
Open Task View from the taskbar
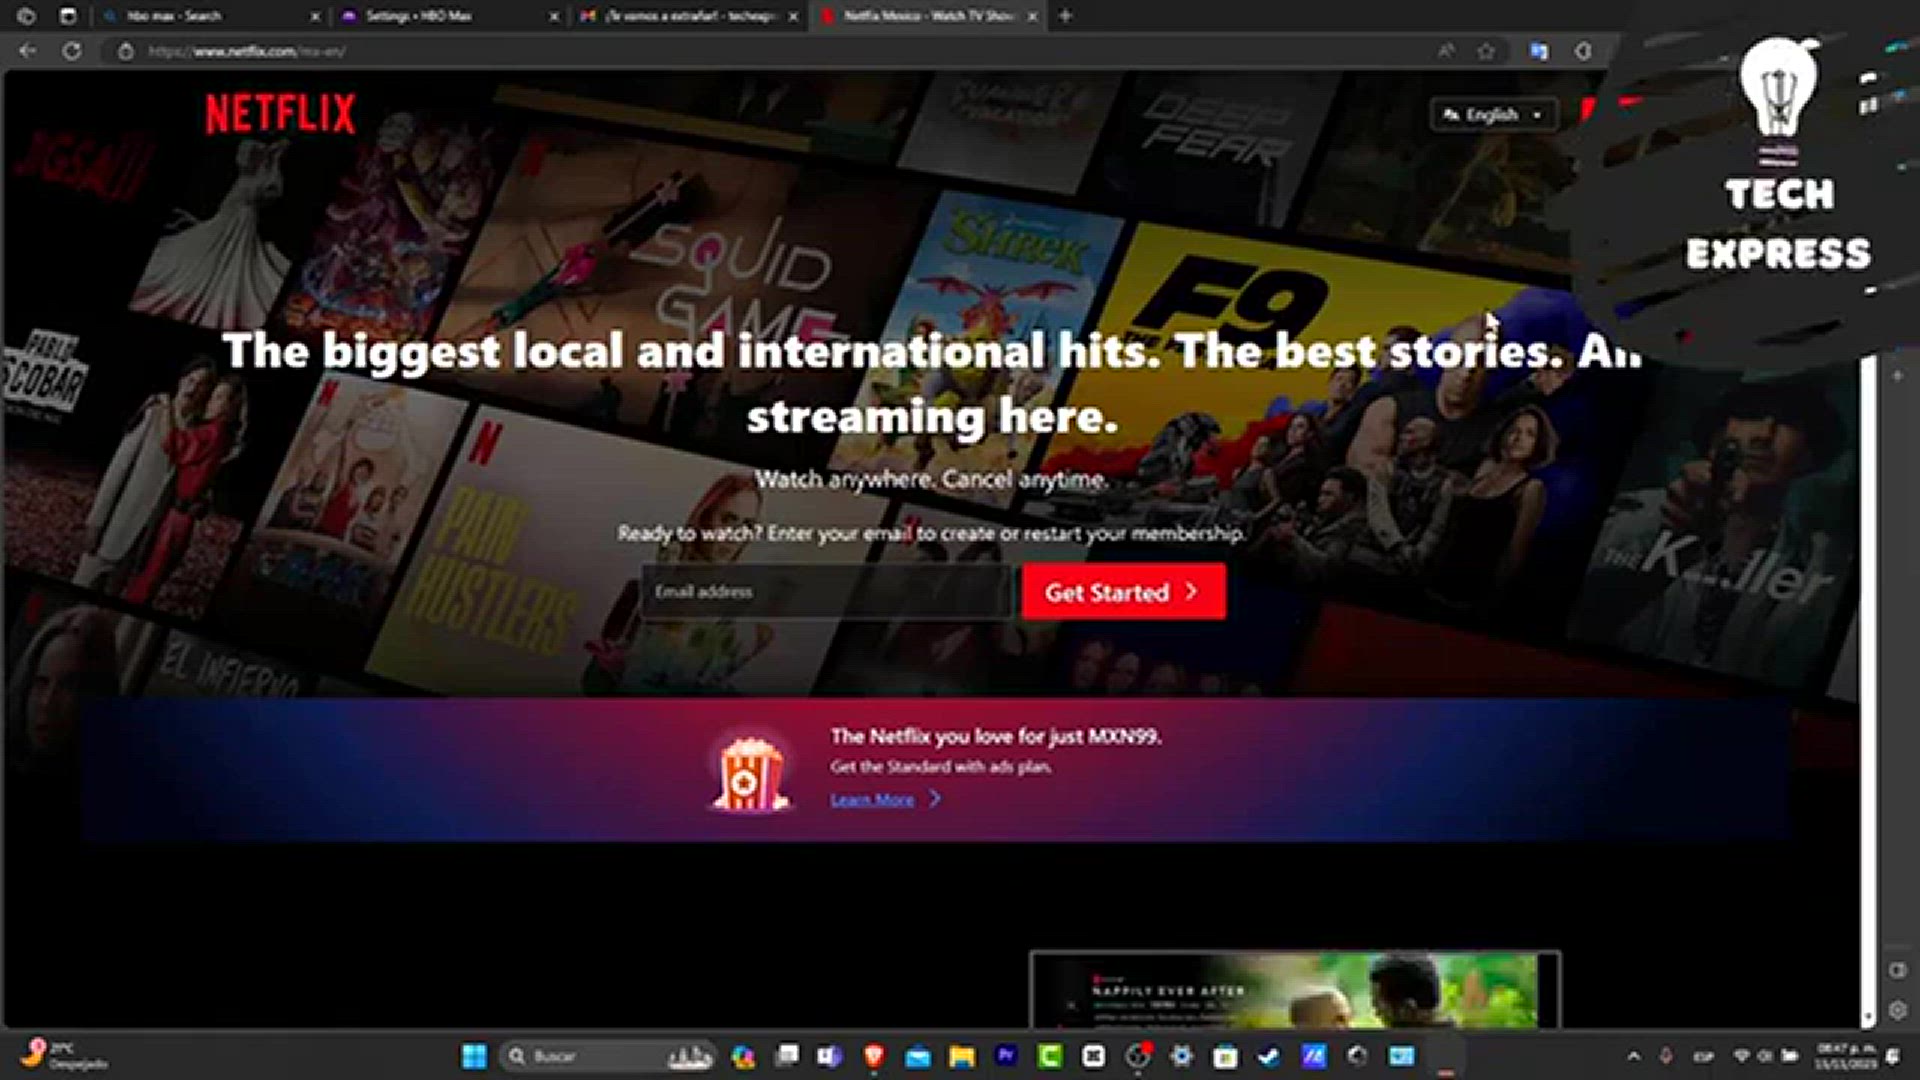tap(788, 1056)
